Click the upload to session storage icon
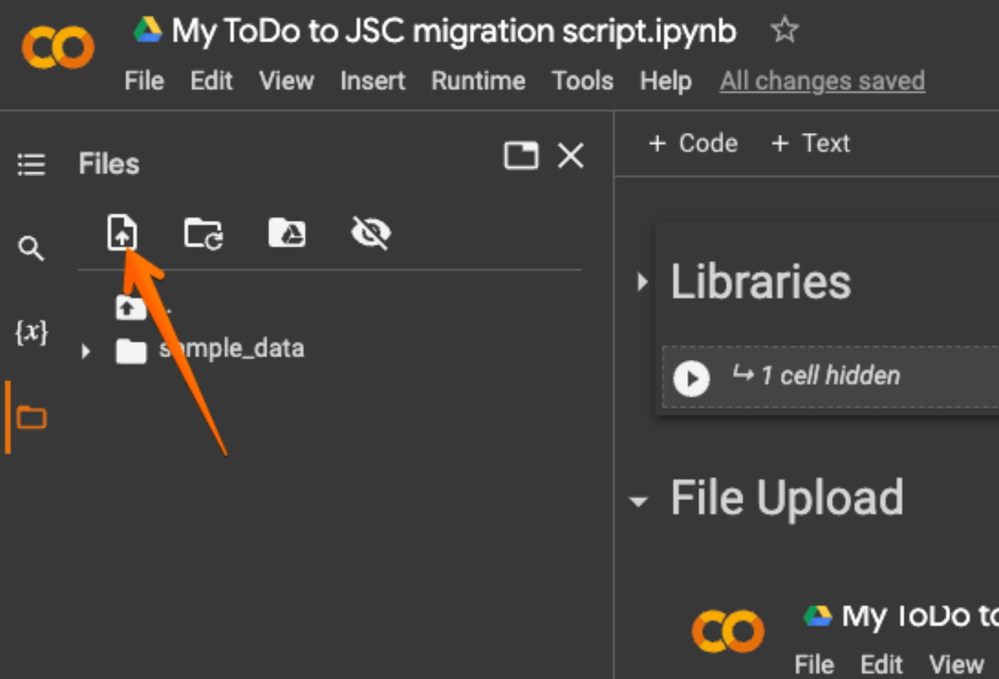Viewport: 999px width, 679px height. 122,232
